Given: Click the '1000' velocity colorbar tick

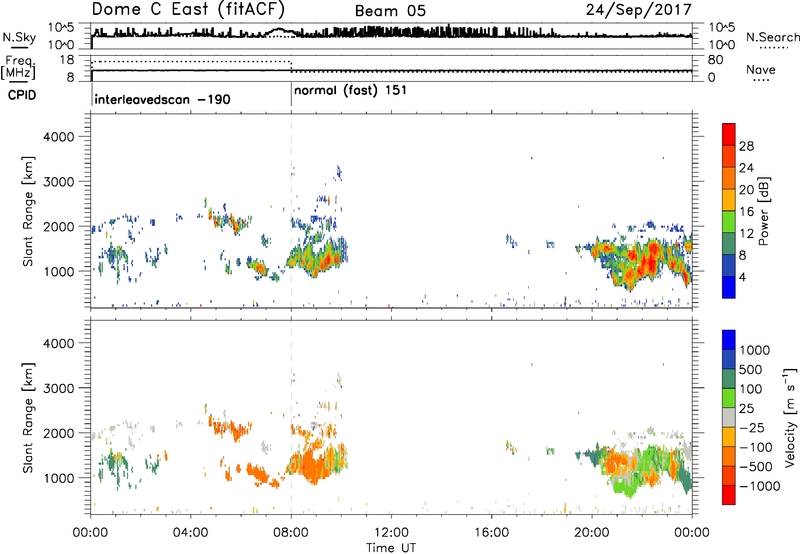Looking at the screenshot, I should click(x=754, y=350).
